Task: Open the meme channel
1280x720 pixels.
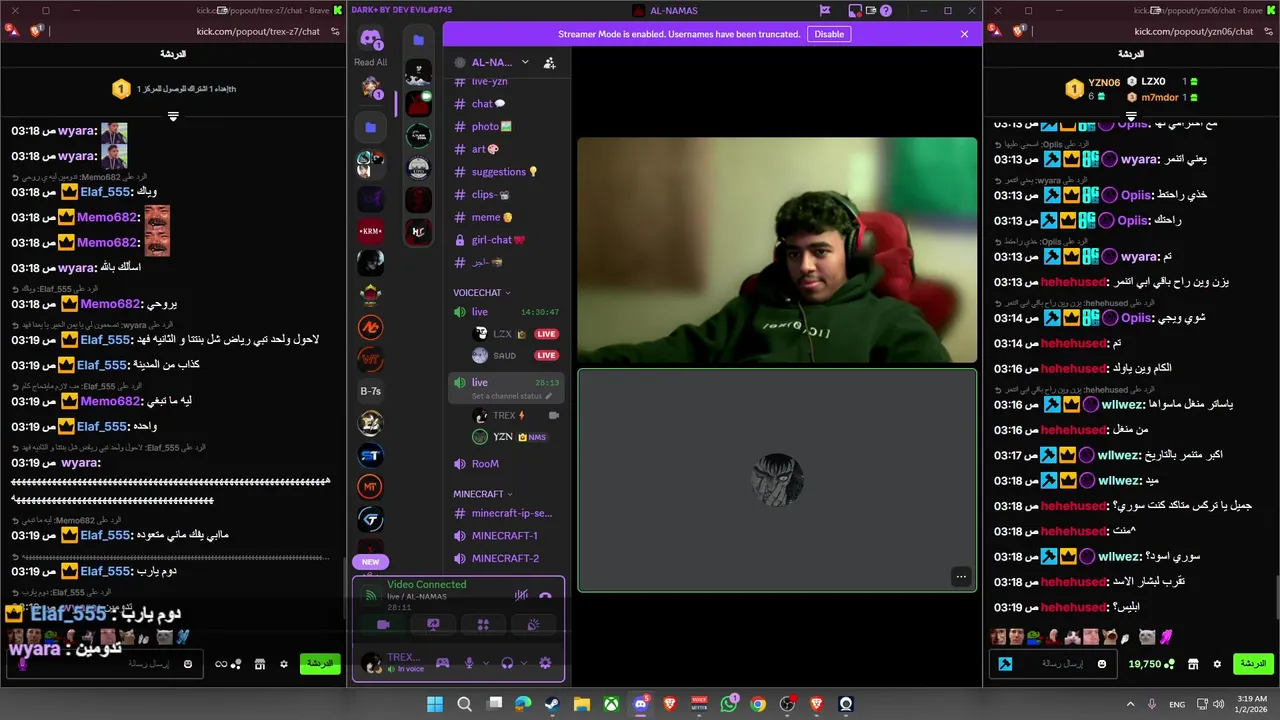Action: [x=506, y=217]
